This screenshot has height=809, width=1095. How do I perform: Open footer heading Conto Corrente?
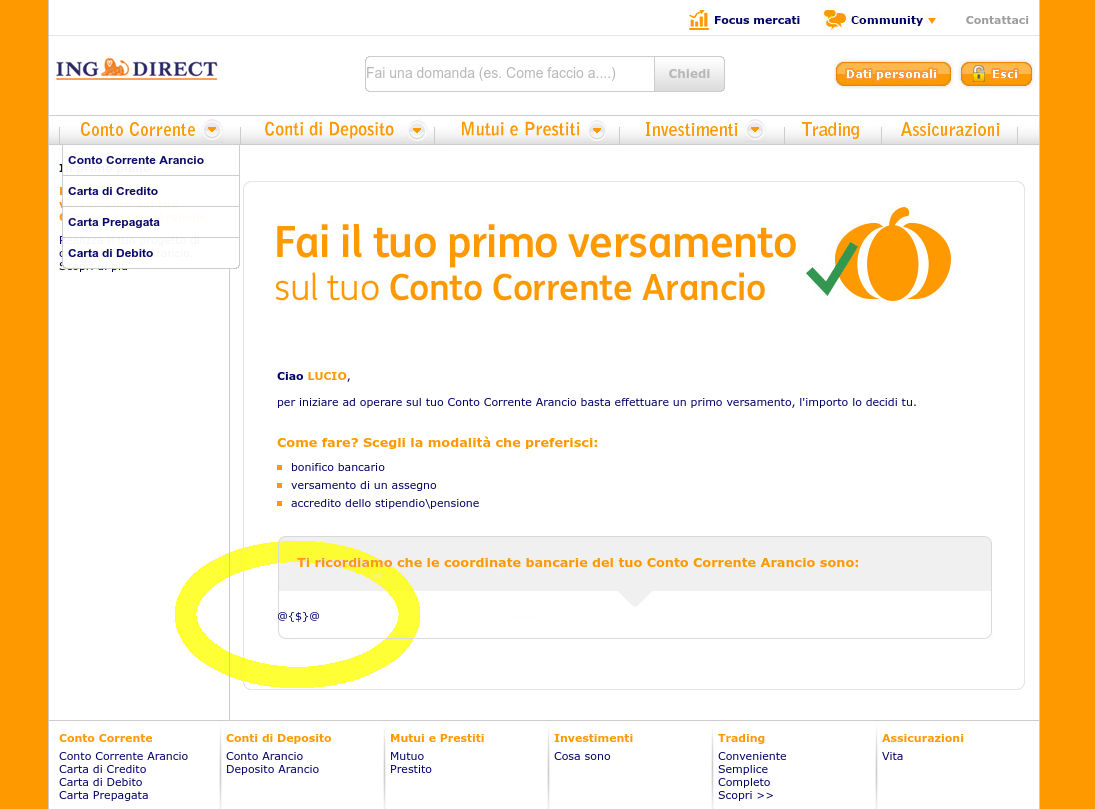(x=105, y=738)
